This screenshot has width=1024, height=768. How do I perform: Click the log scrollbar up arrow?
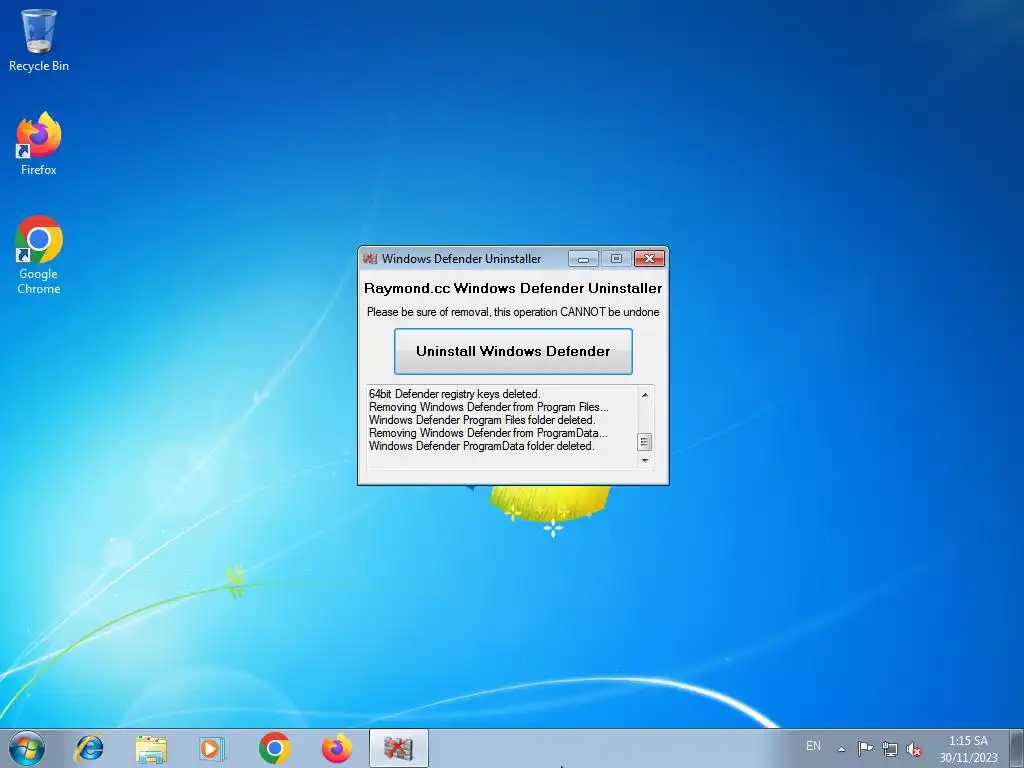pyautogui.click(x=645, y=394)
